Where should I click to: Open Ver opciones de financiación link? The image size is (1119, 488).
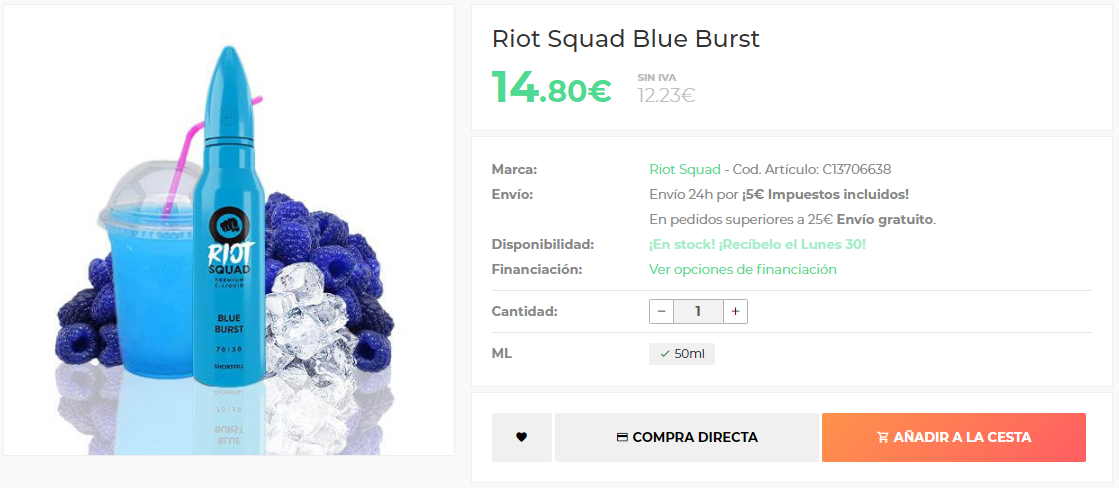(743, 270)
